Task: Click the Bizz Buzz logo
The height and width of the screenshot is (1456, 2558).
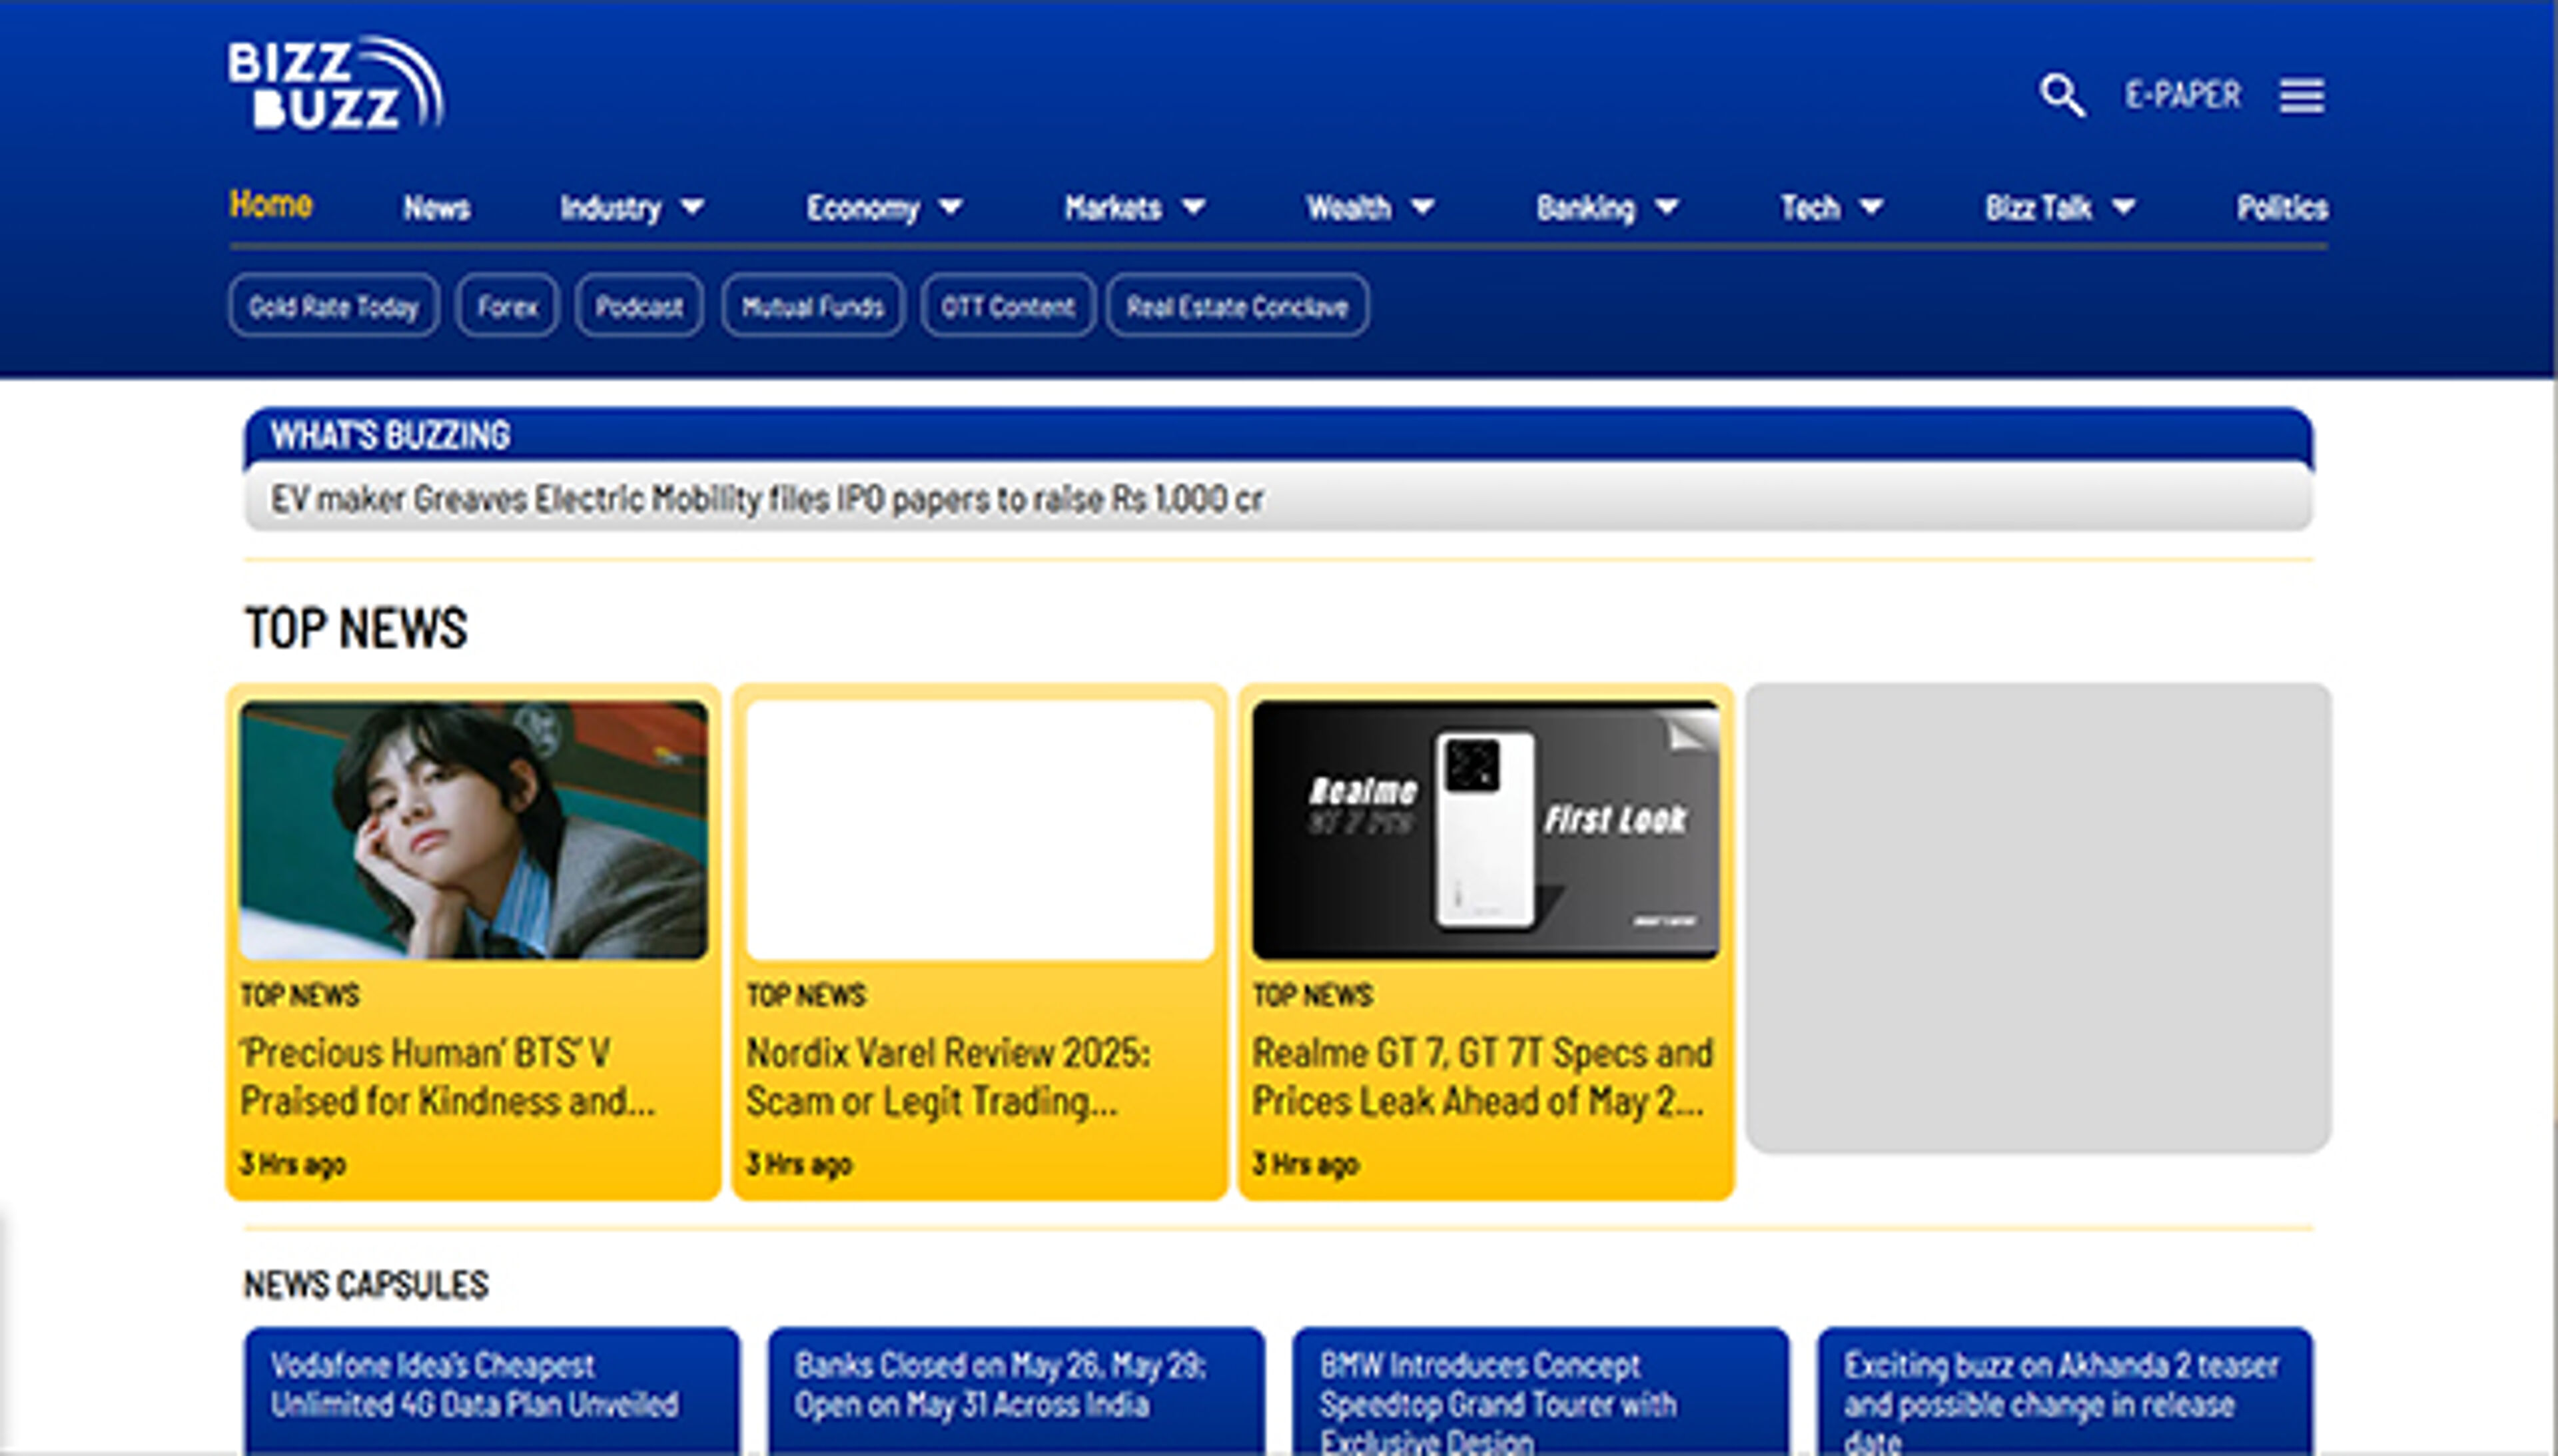Action: 335,84
